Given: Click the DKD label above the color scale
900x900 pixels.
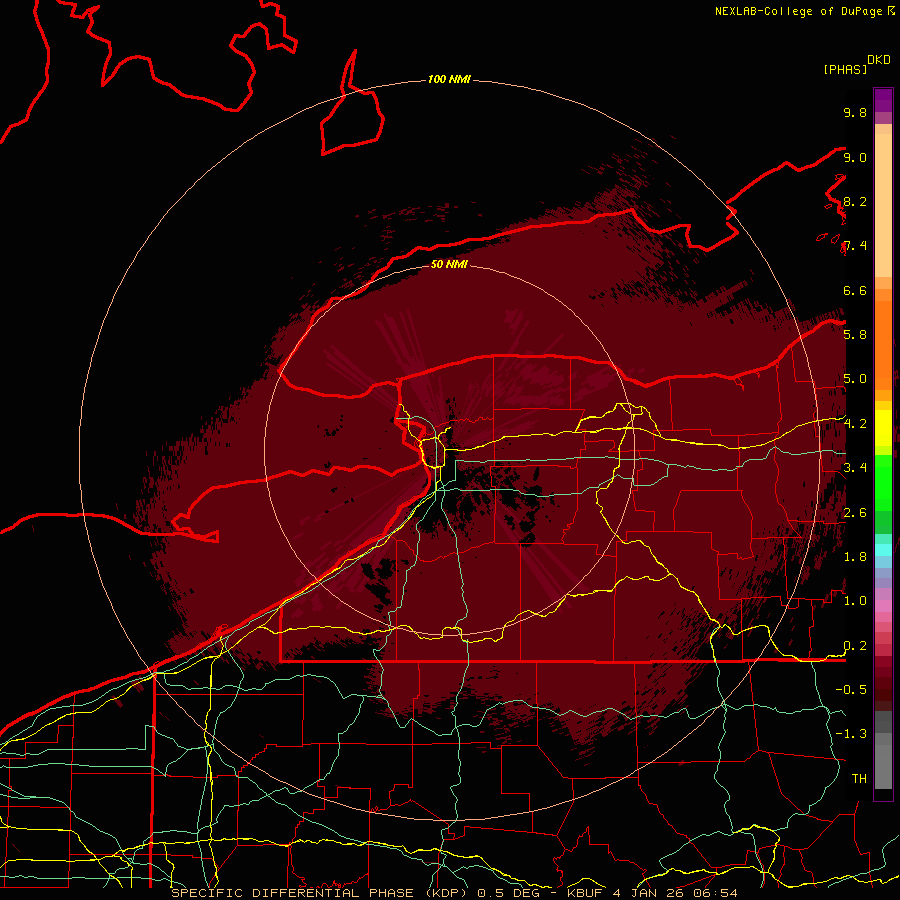Looking at the screenshot, I should [879, 60].
